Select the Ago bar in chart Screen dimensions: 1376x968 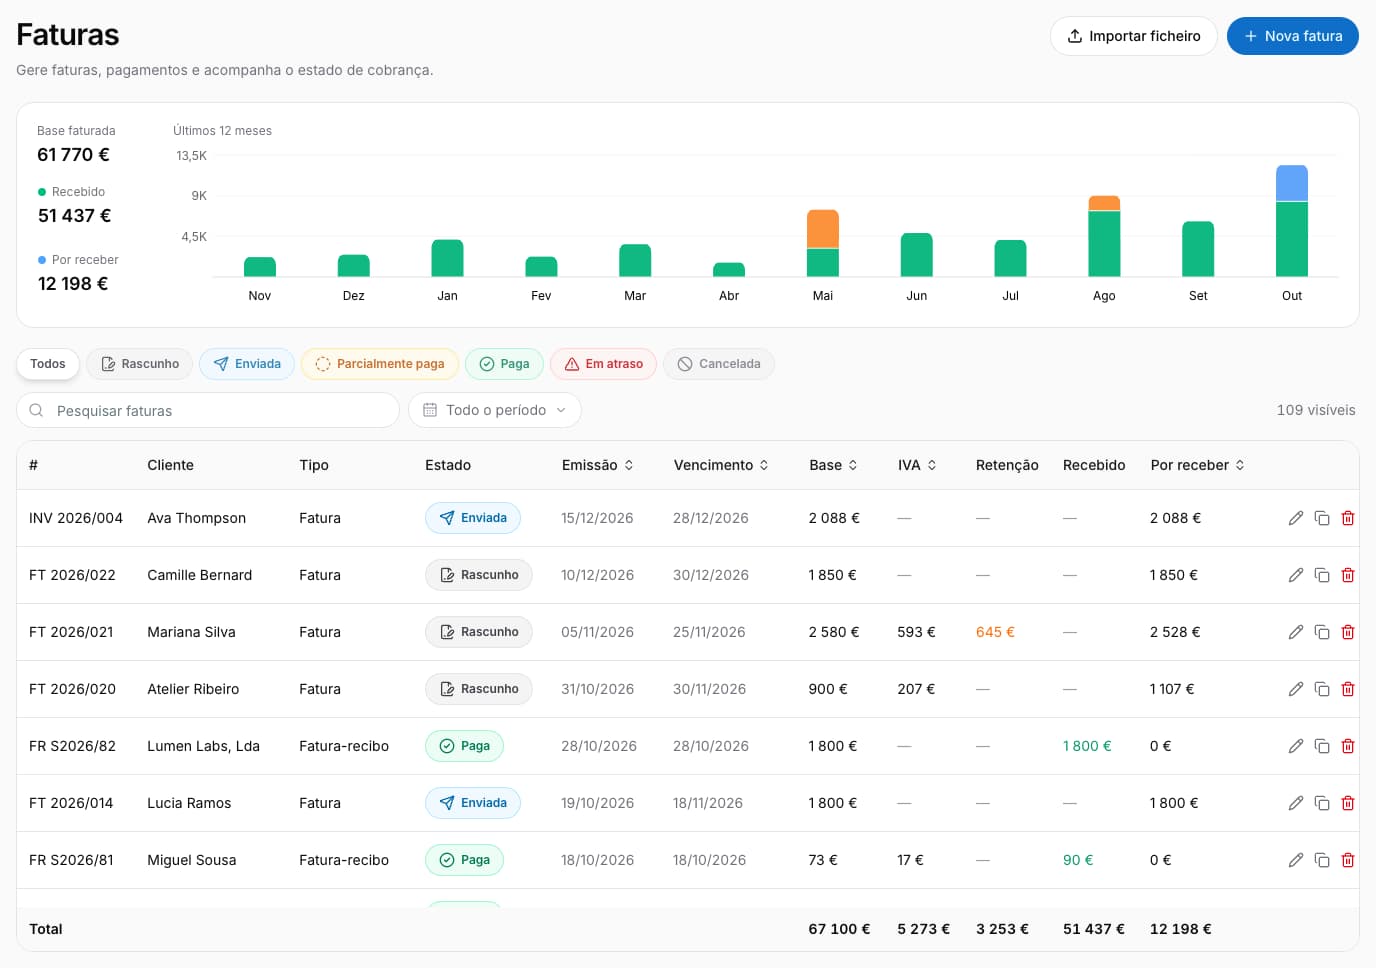click(x=1104, y=236)
